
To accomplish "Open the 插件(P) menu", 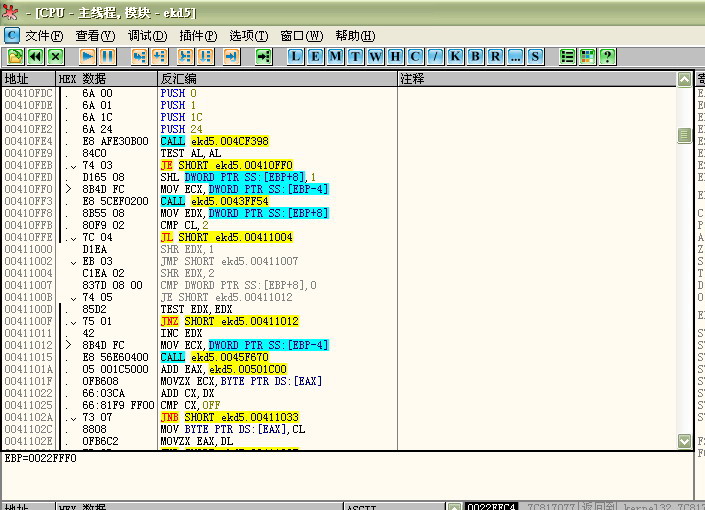I will [198, 35].
